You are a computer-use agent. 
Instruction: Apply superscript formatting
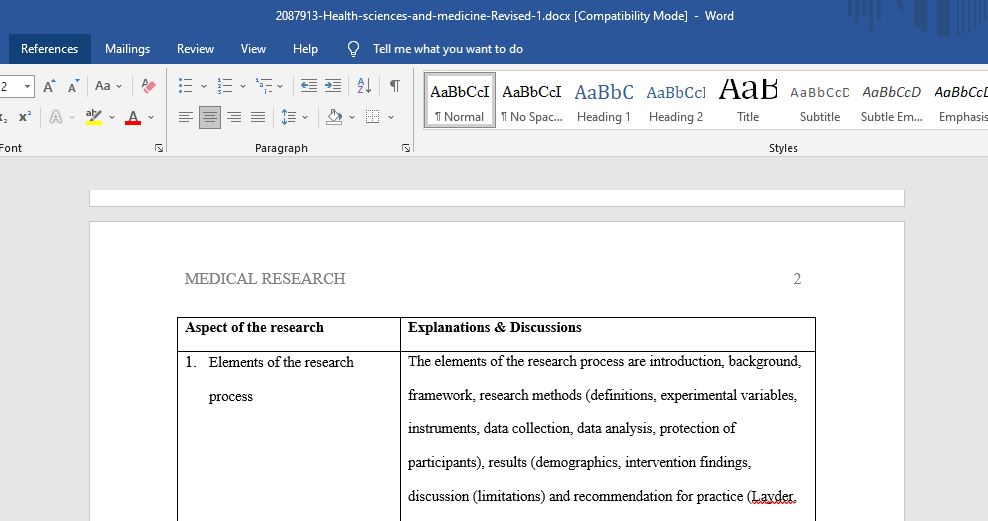25,117
